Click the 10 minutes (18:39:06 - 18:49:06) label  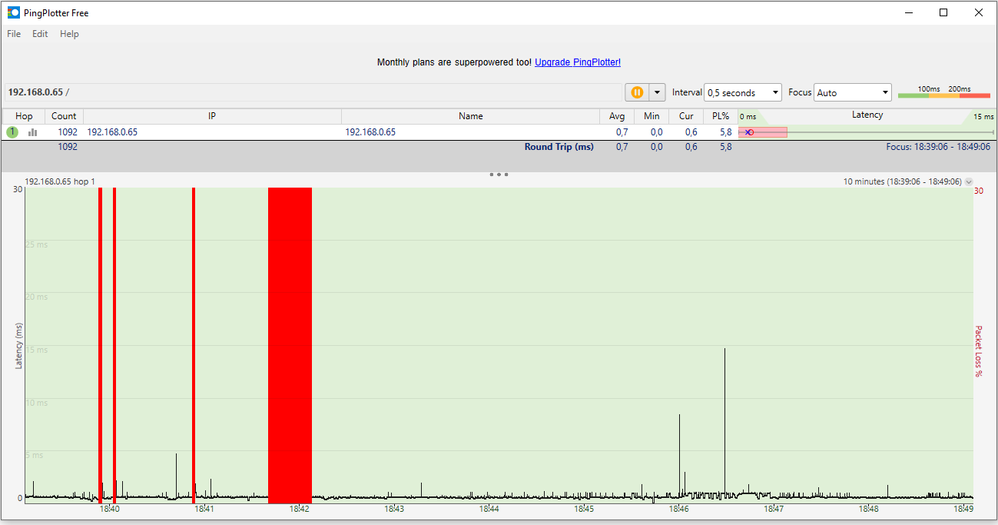pyautogui.click(x=903, y=181)
